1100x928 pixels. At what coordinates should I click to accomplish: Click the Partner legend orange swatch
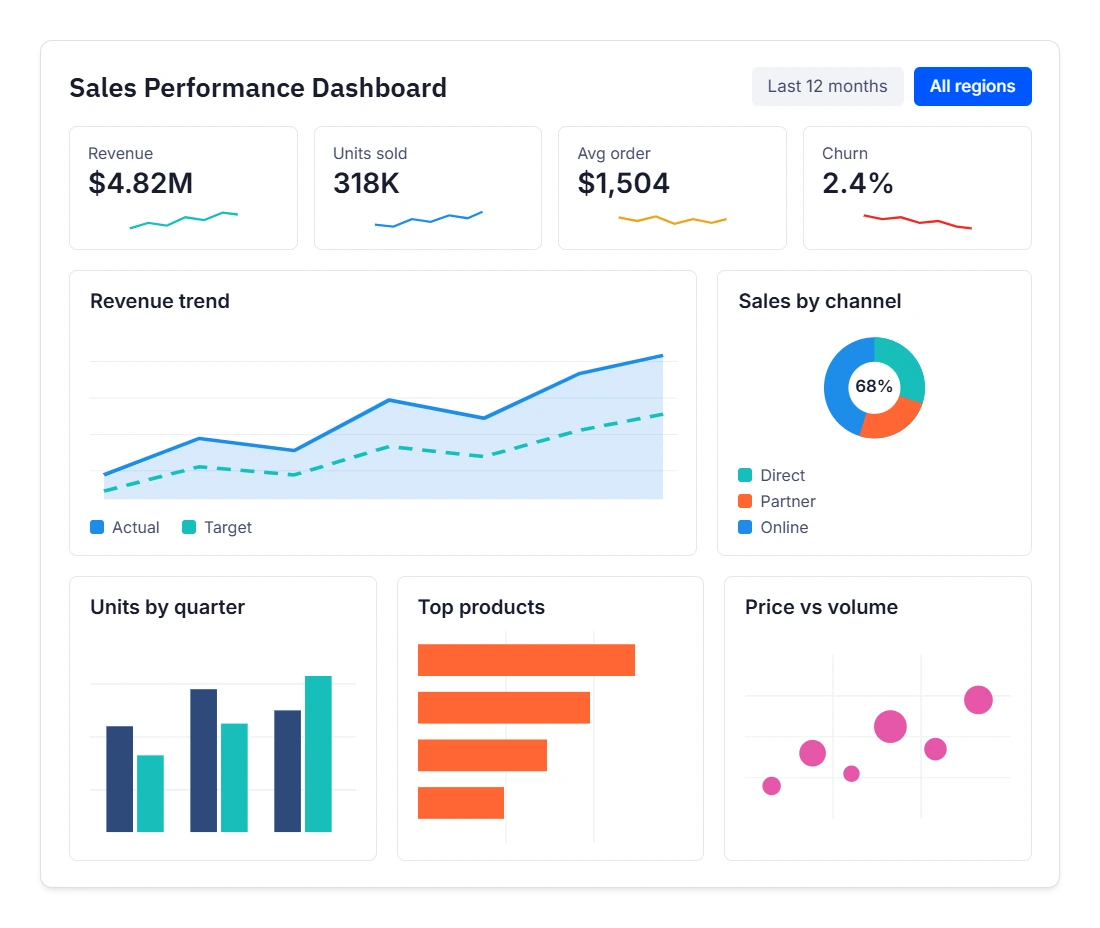[745, 501]
